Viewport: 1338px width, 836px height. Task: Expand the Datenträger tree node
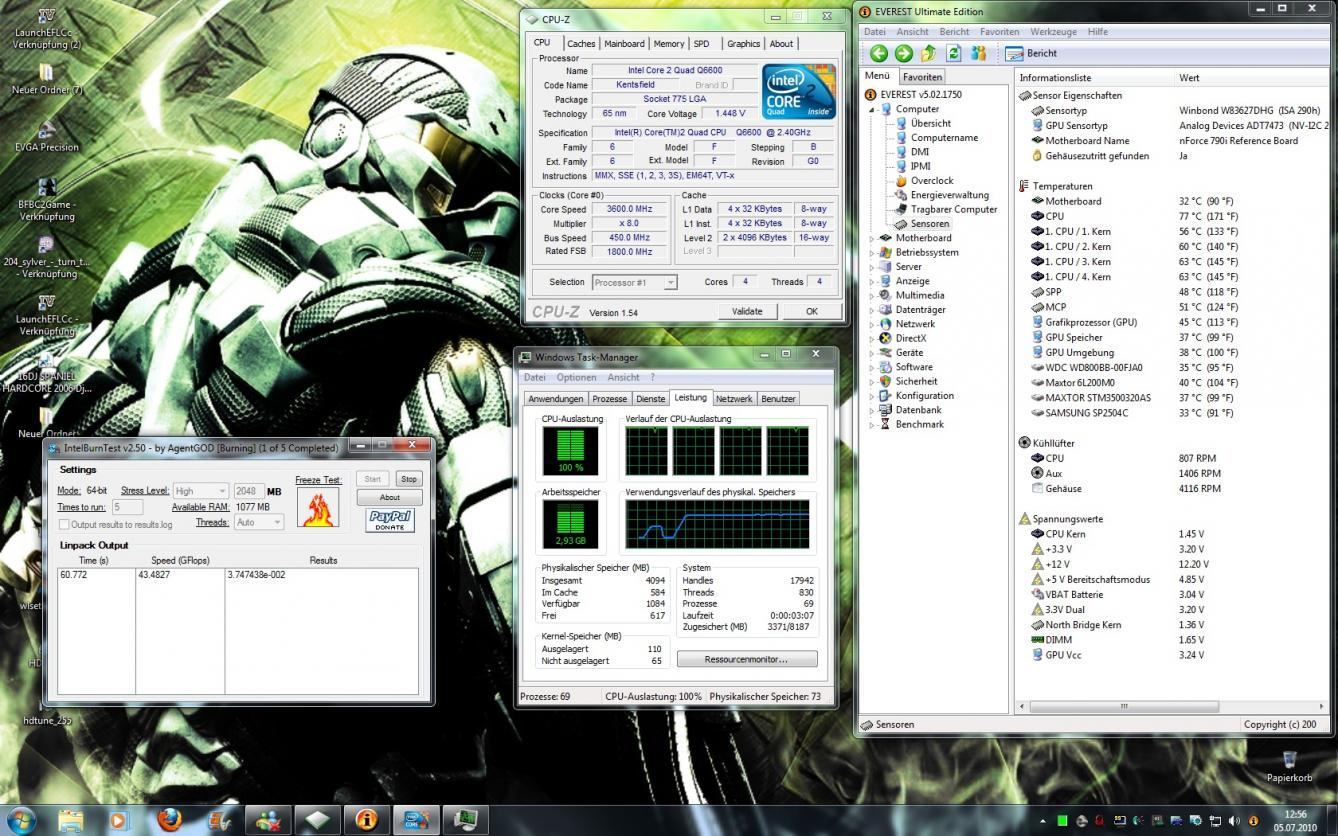coord(871,310)
